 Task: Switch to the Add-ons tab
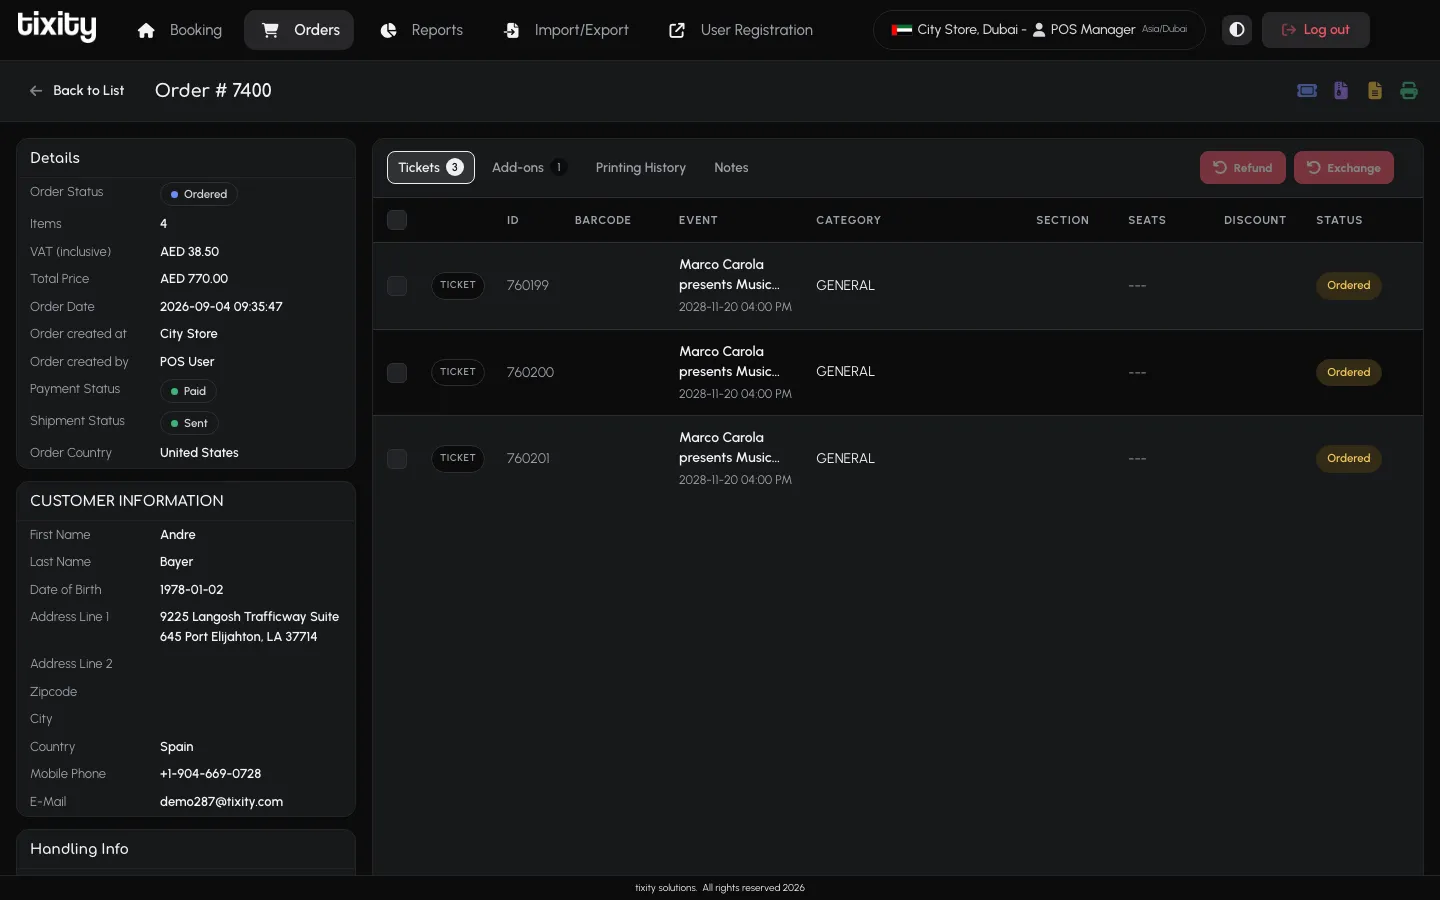[x=529, y=168]
